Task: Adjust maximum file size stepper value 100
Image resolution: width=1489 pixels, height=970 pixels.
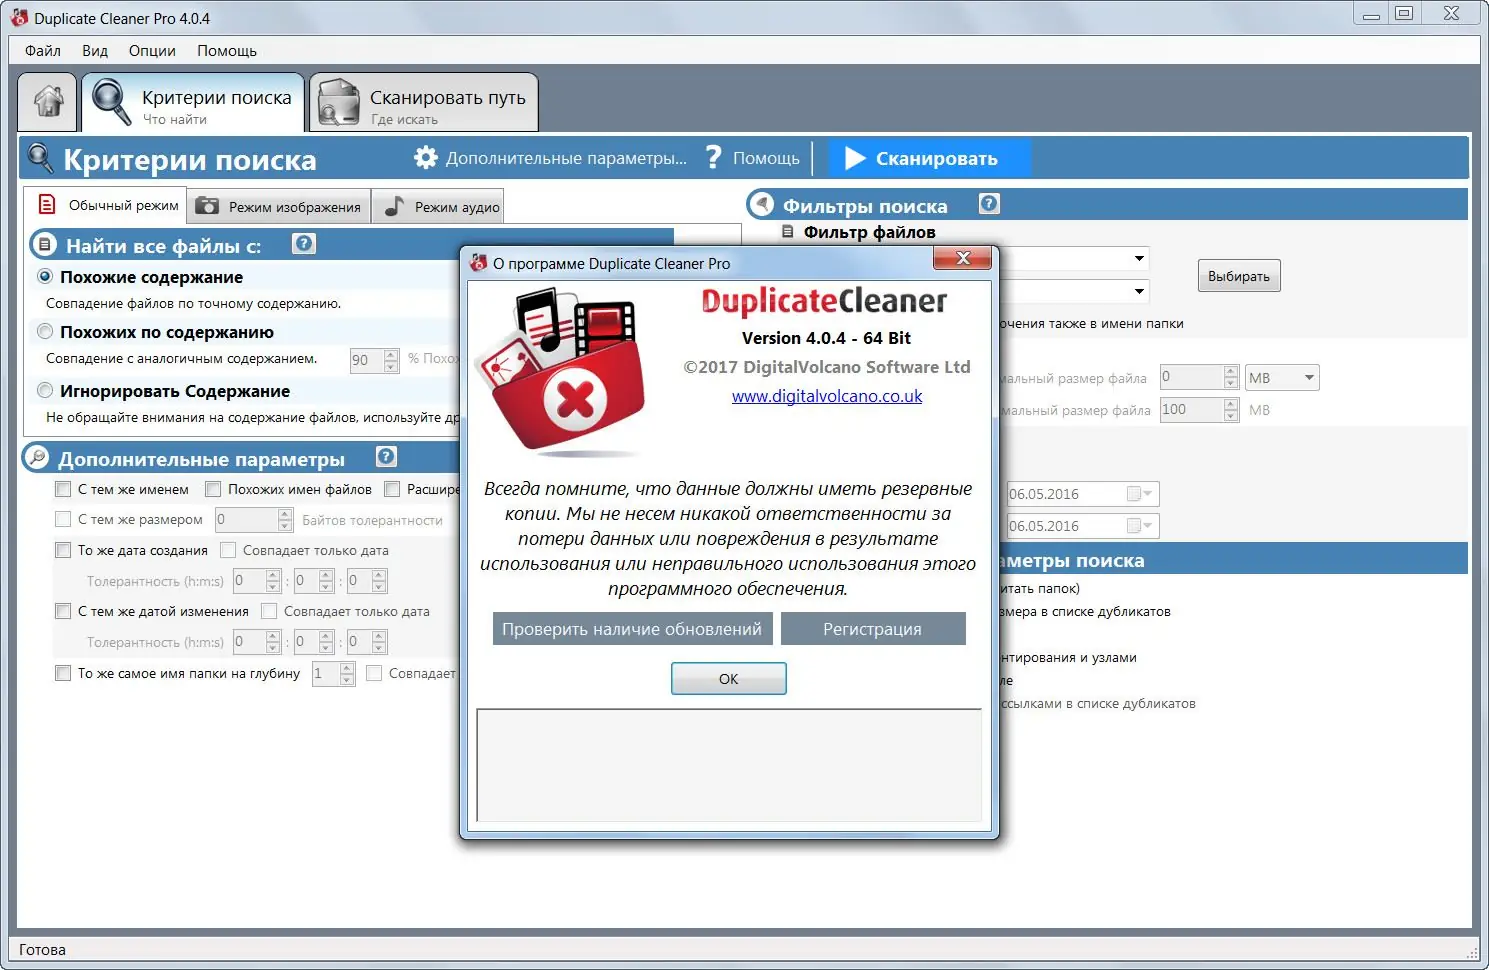Action: [1231, 409]
